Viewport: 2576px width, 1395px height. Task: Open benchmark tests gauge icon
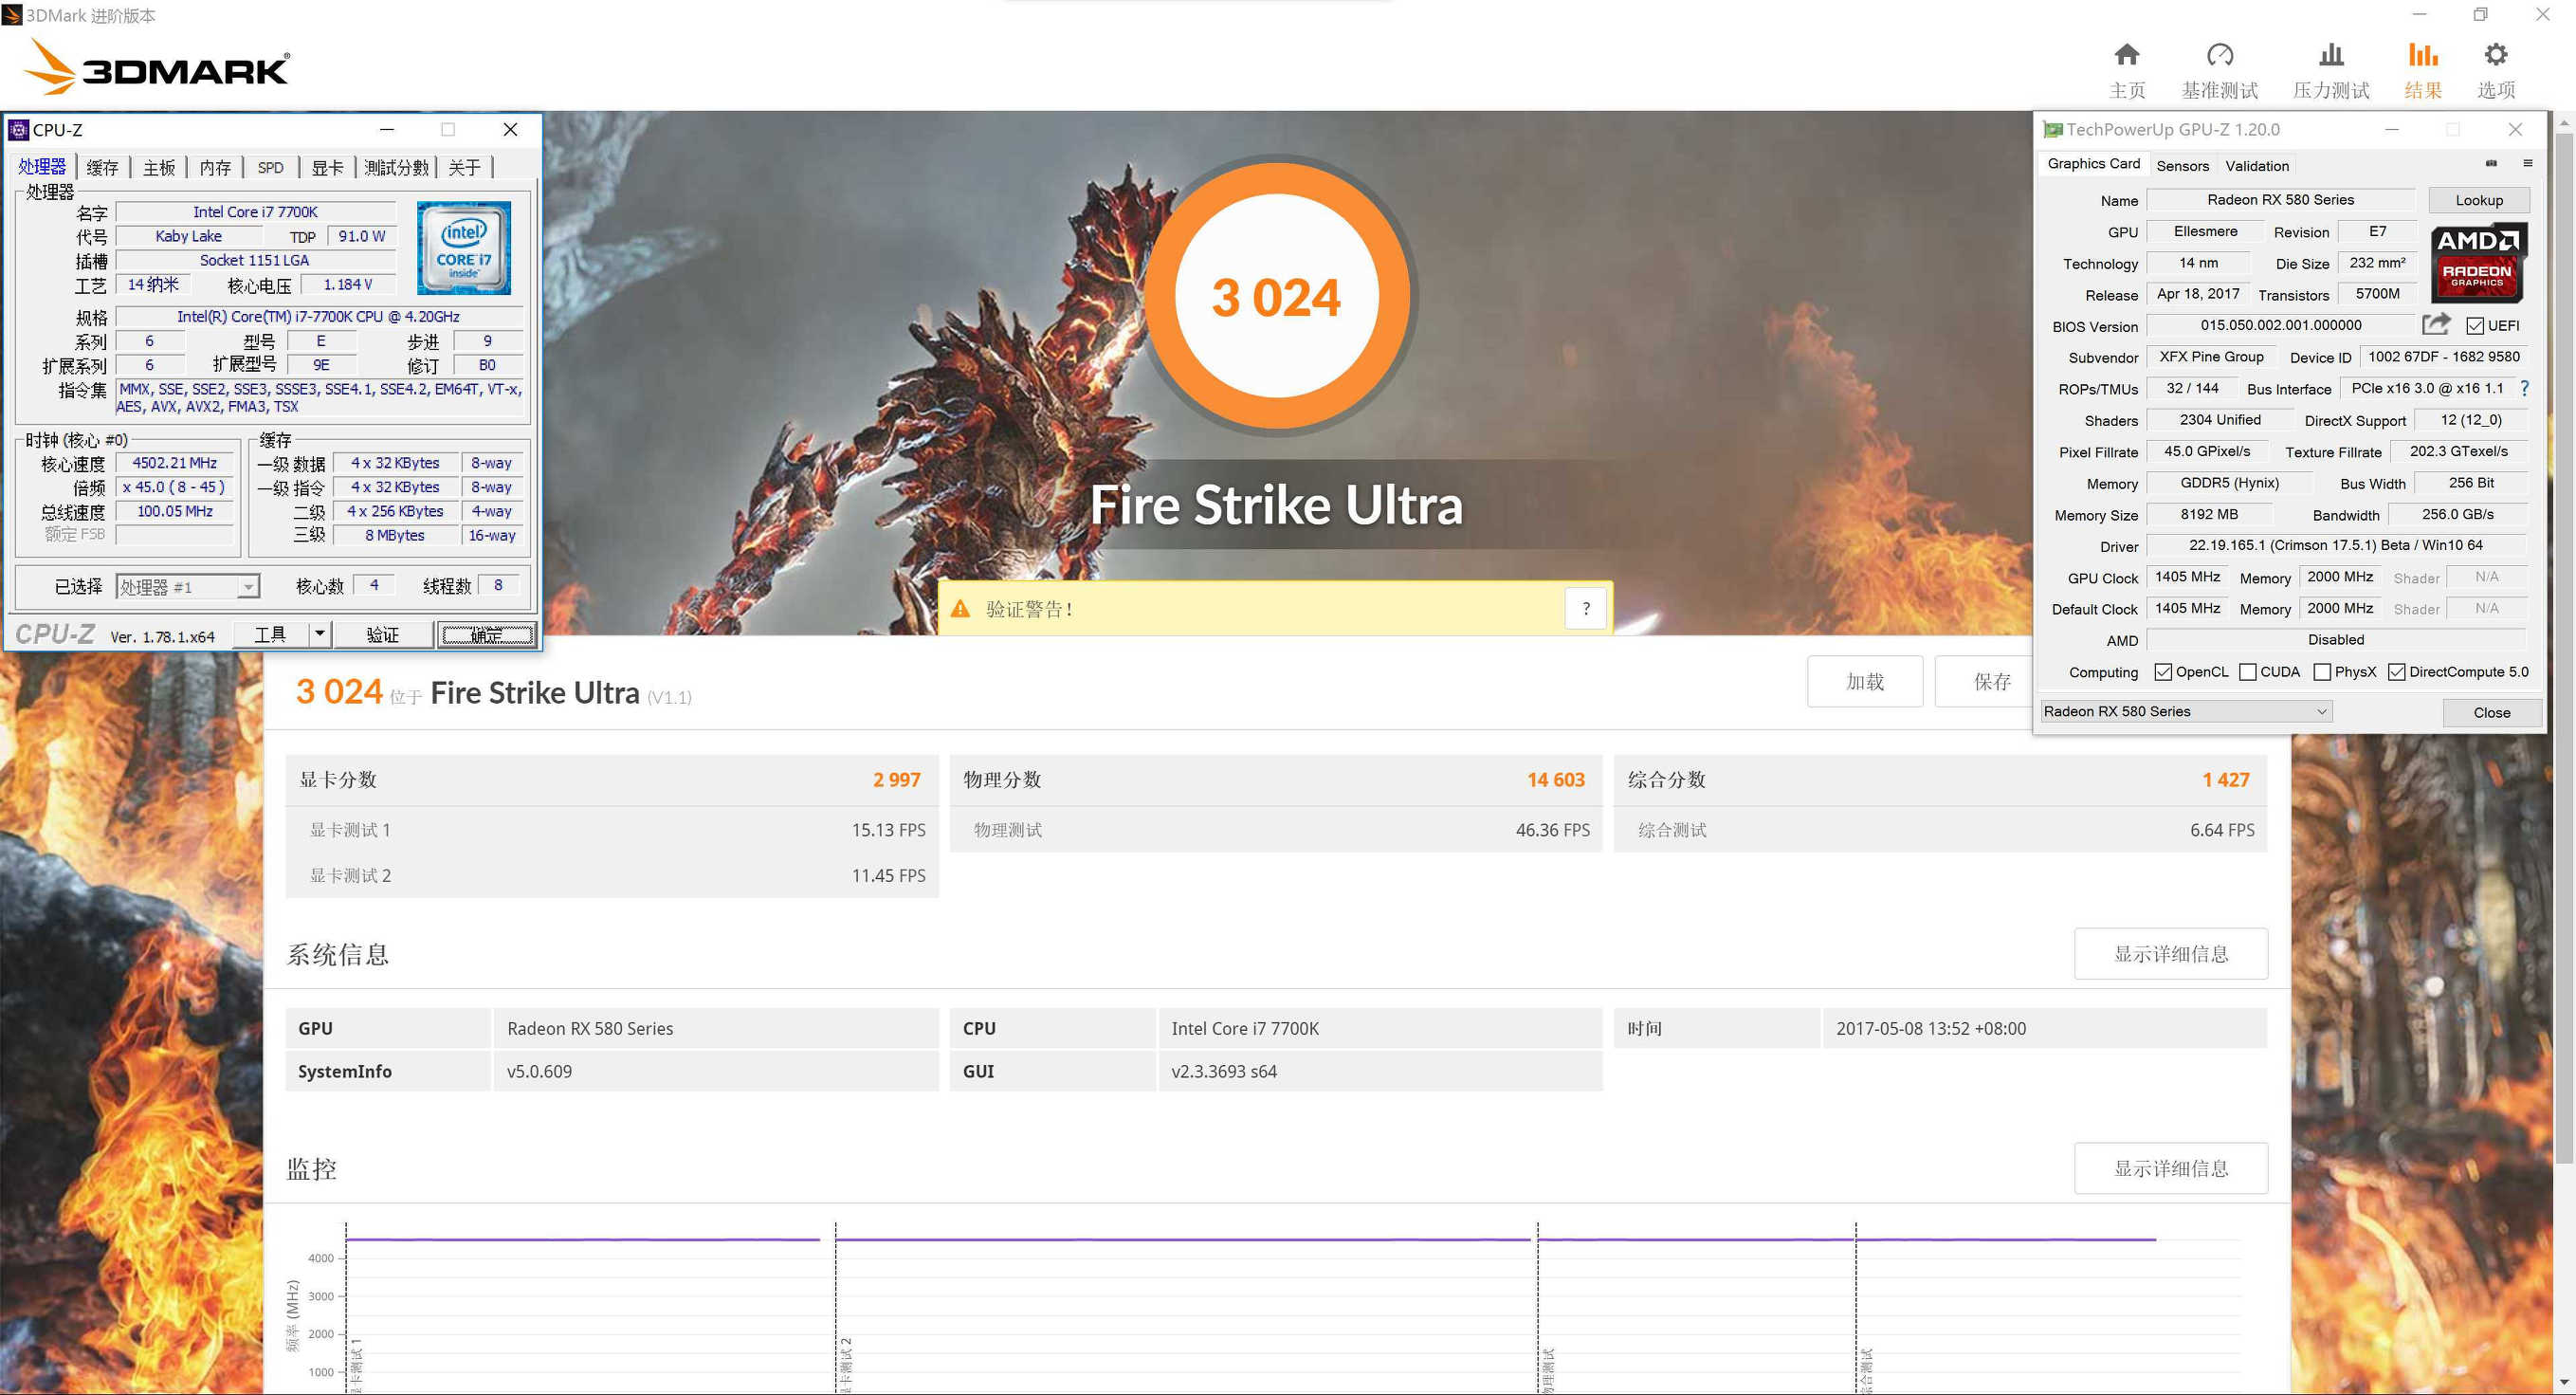pos(2219,55)
